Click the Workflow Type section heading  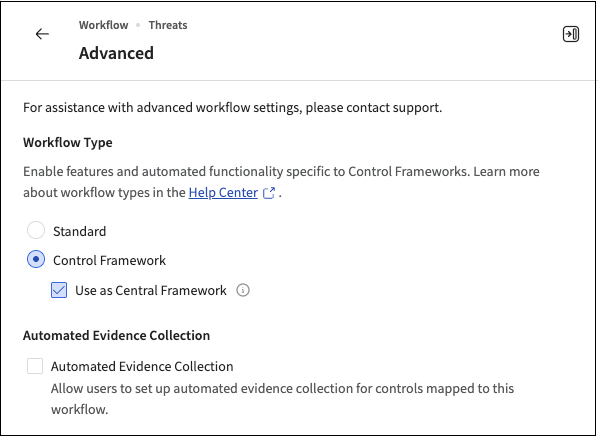[68, 142]
